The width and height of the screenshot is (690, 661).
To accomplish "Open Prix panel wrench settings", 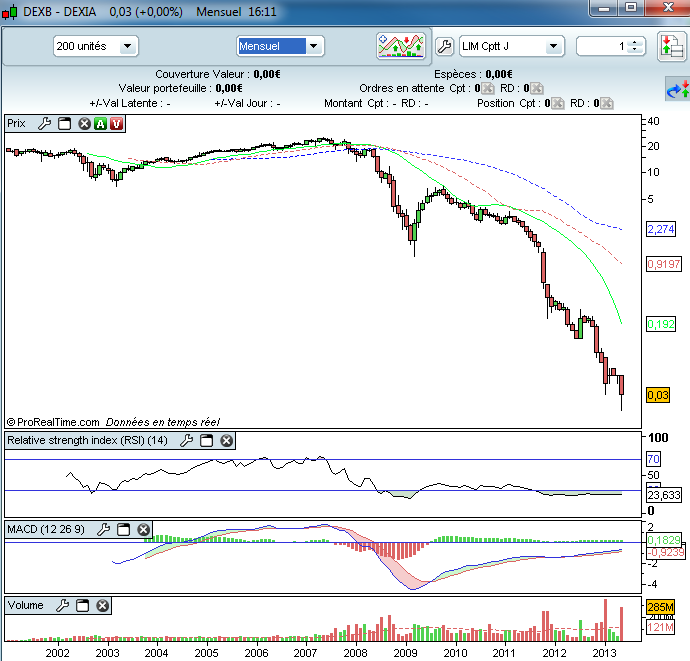I will (44, 124).
